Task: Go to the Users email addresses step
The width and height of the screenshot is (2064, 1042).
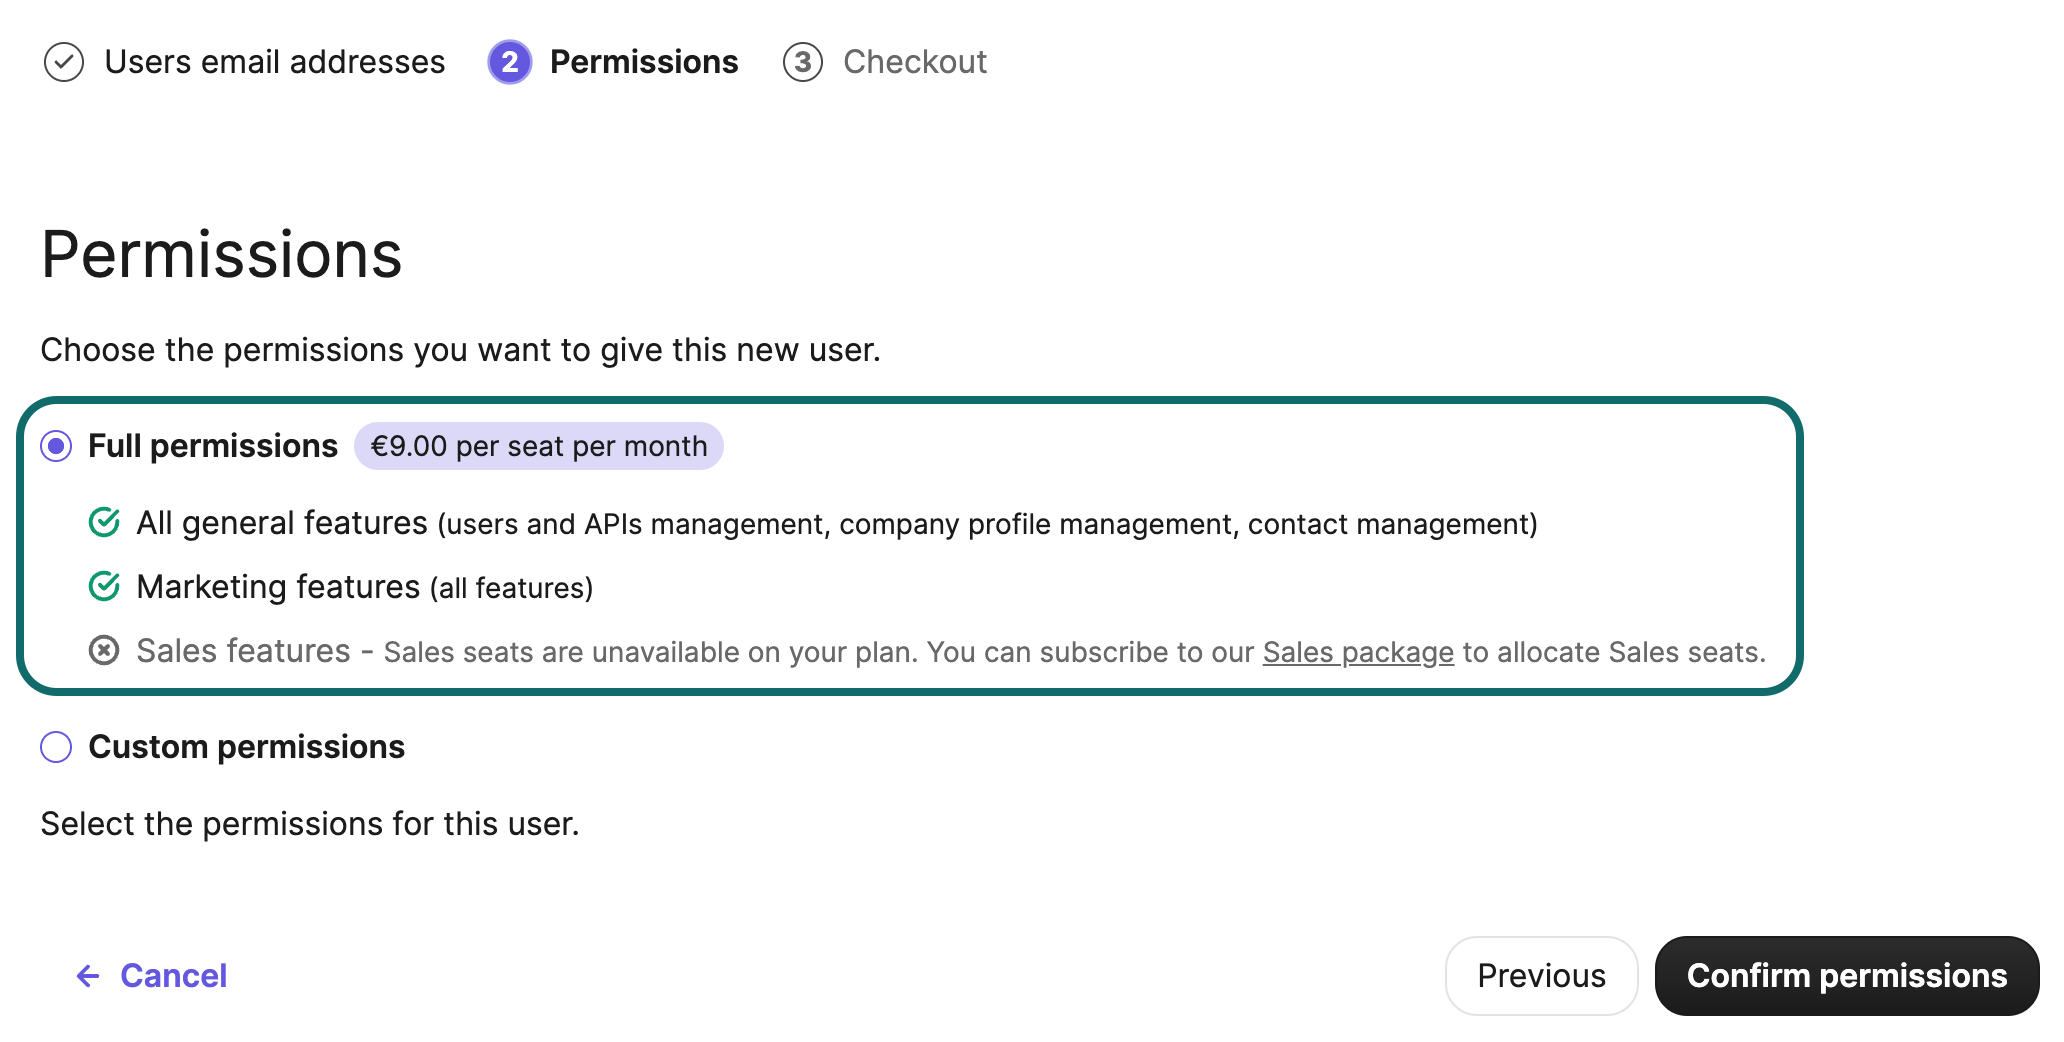Action: coord(276,62)
